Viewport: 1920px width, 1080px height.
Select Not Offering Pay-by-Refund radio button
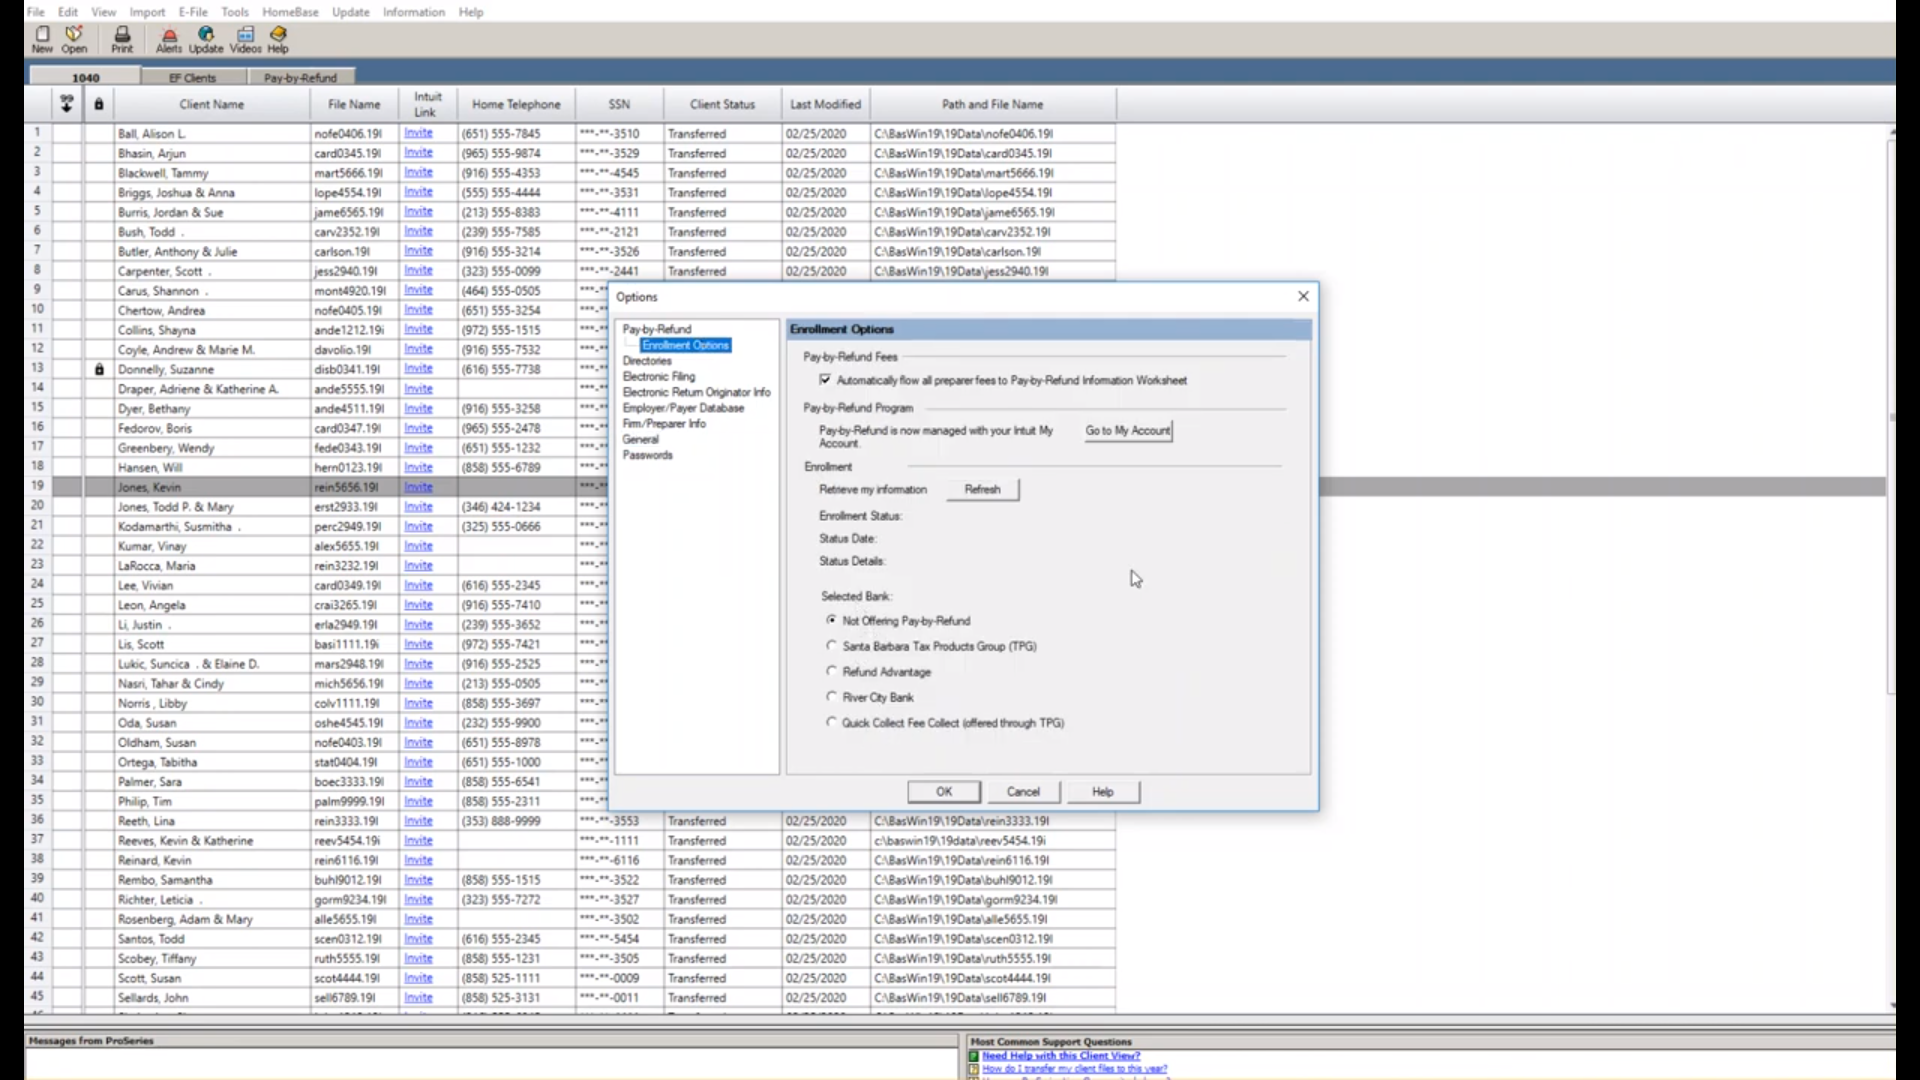[831, 620]
